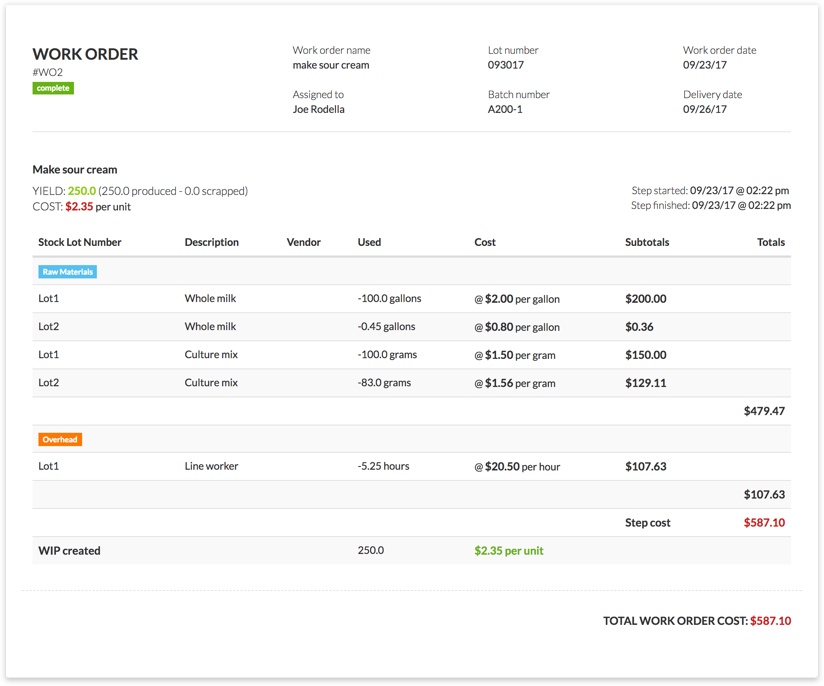Viewport: 824px width, 686px height.
Task: Select the '$150.00' subtotal
Action: (x=646, y=355)
